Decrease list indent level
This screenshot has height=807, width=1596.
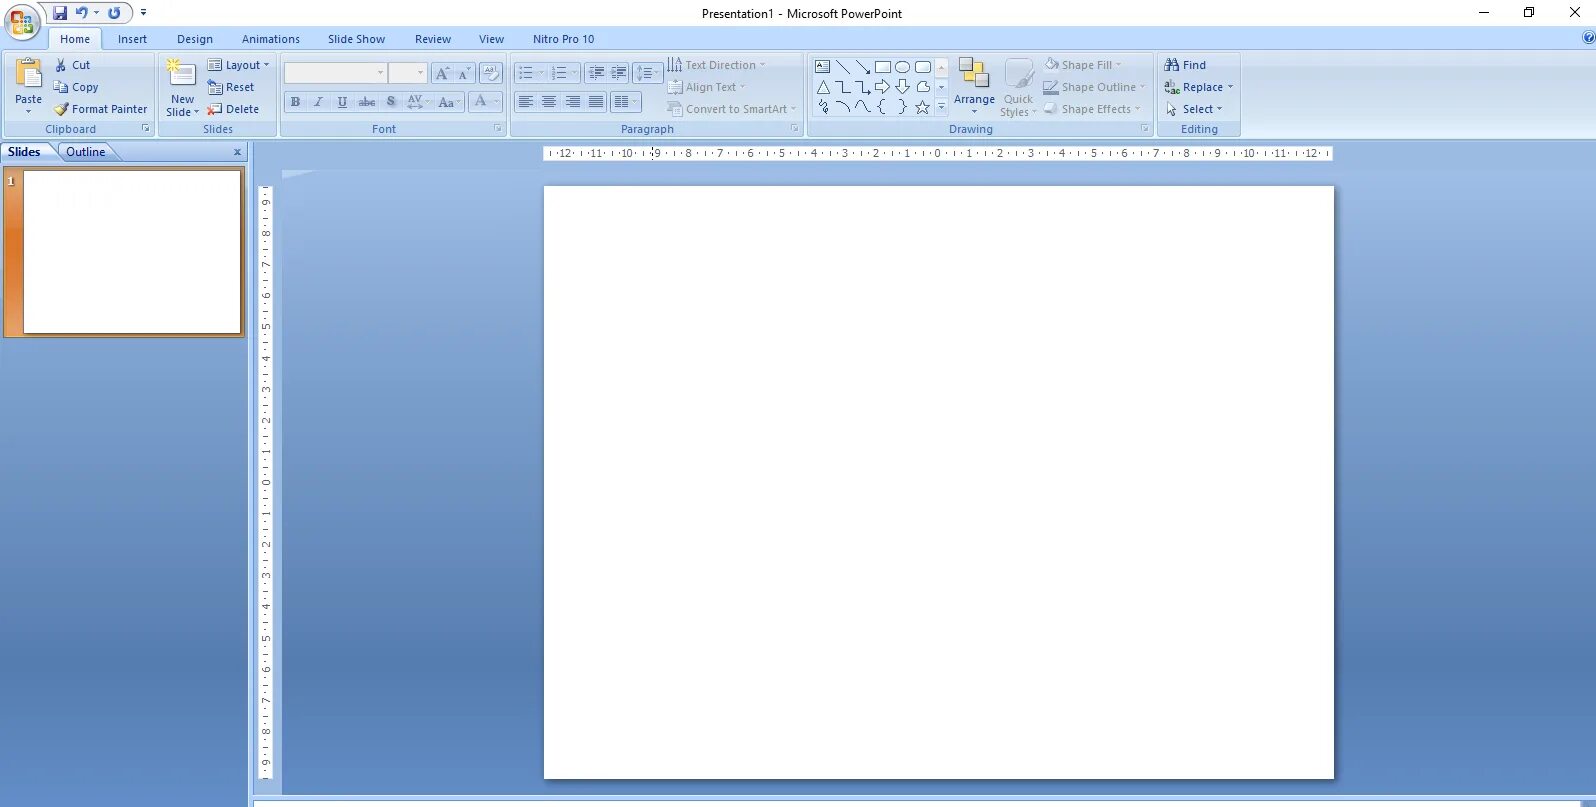(596, 73)
